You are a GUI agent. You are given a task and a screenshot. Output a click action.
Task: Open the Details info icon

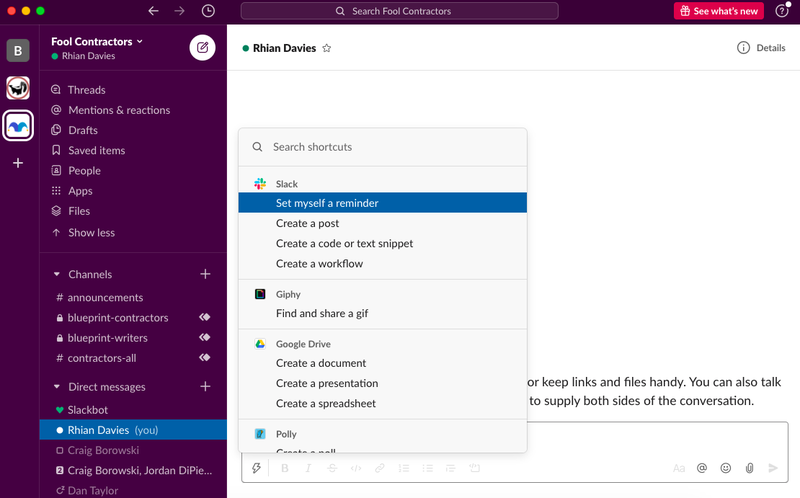tap(743, 48)
